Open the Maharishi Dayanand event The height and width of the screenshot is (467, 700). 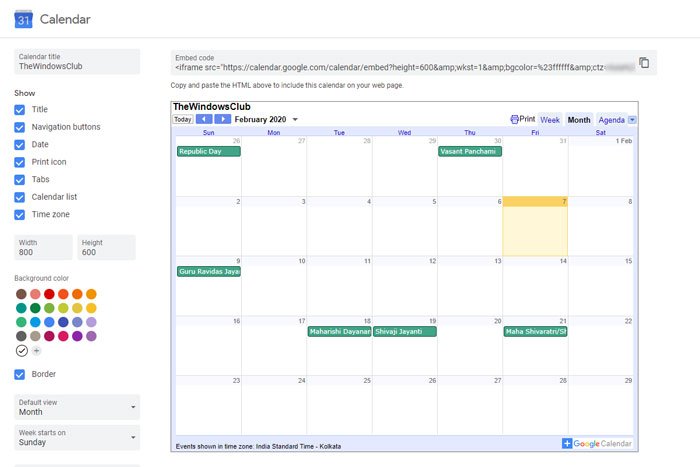pyautogui.click(x=339, y=331)
